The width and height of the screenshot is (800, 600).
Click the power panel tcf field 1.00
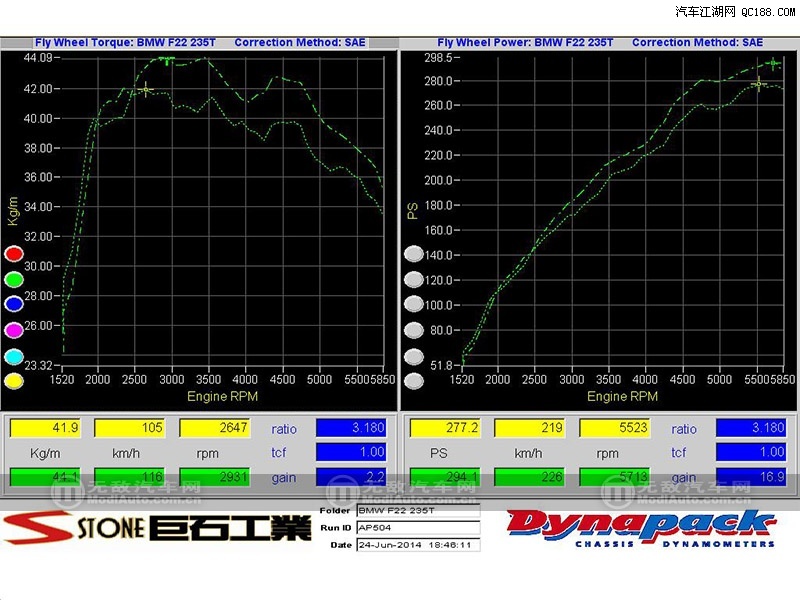(x=751, y=452)
